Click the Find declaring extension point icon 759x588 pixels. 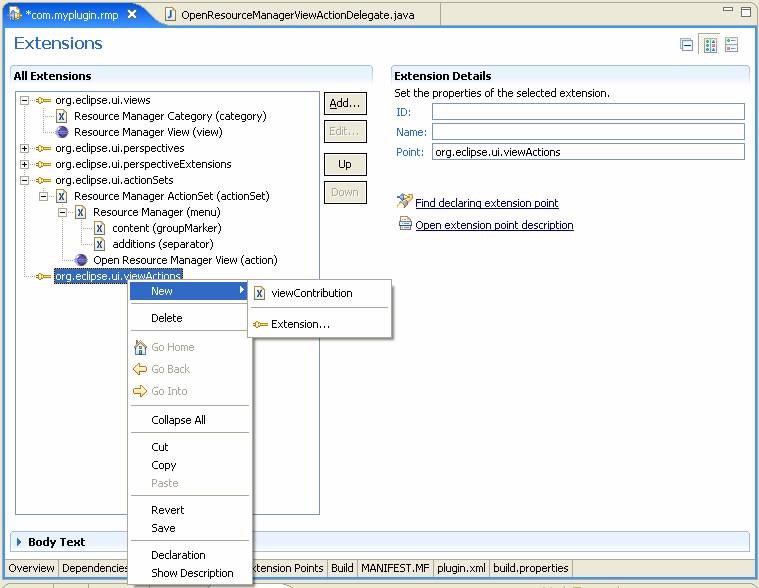[404, 201]
